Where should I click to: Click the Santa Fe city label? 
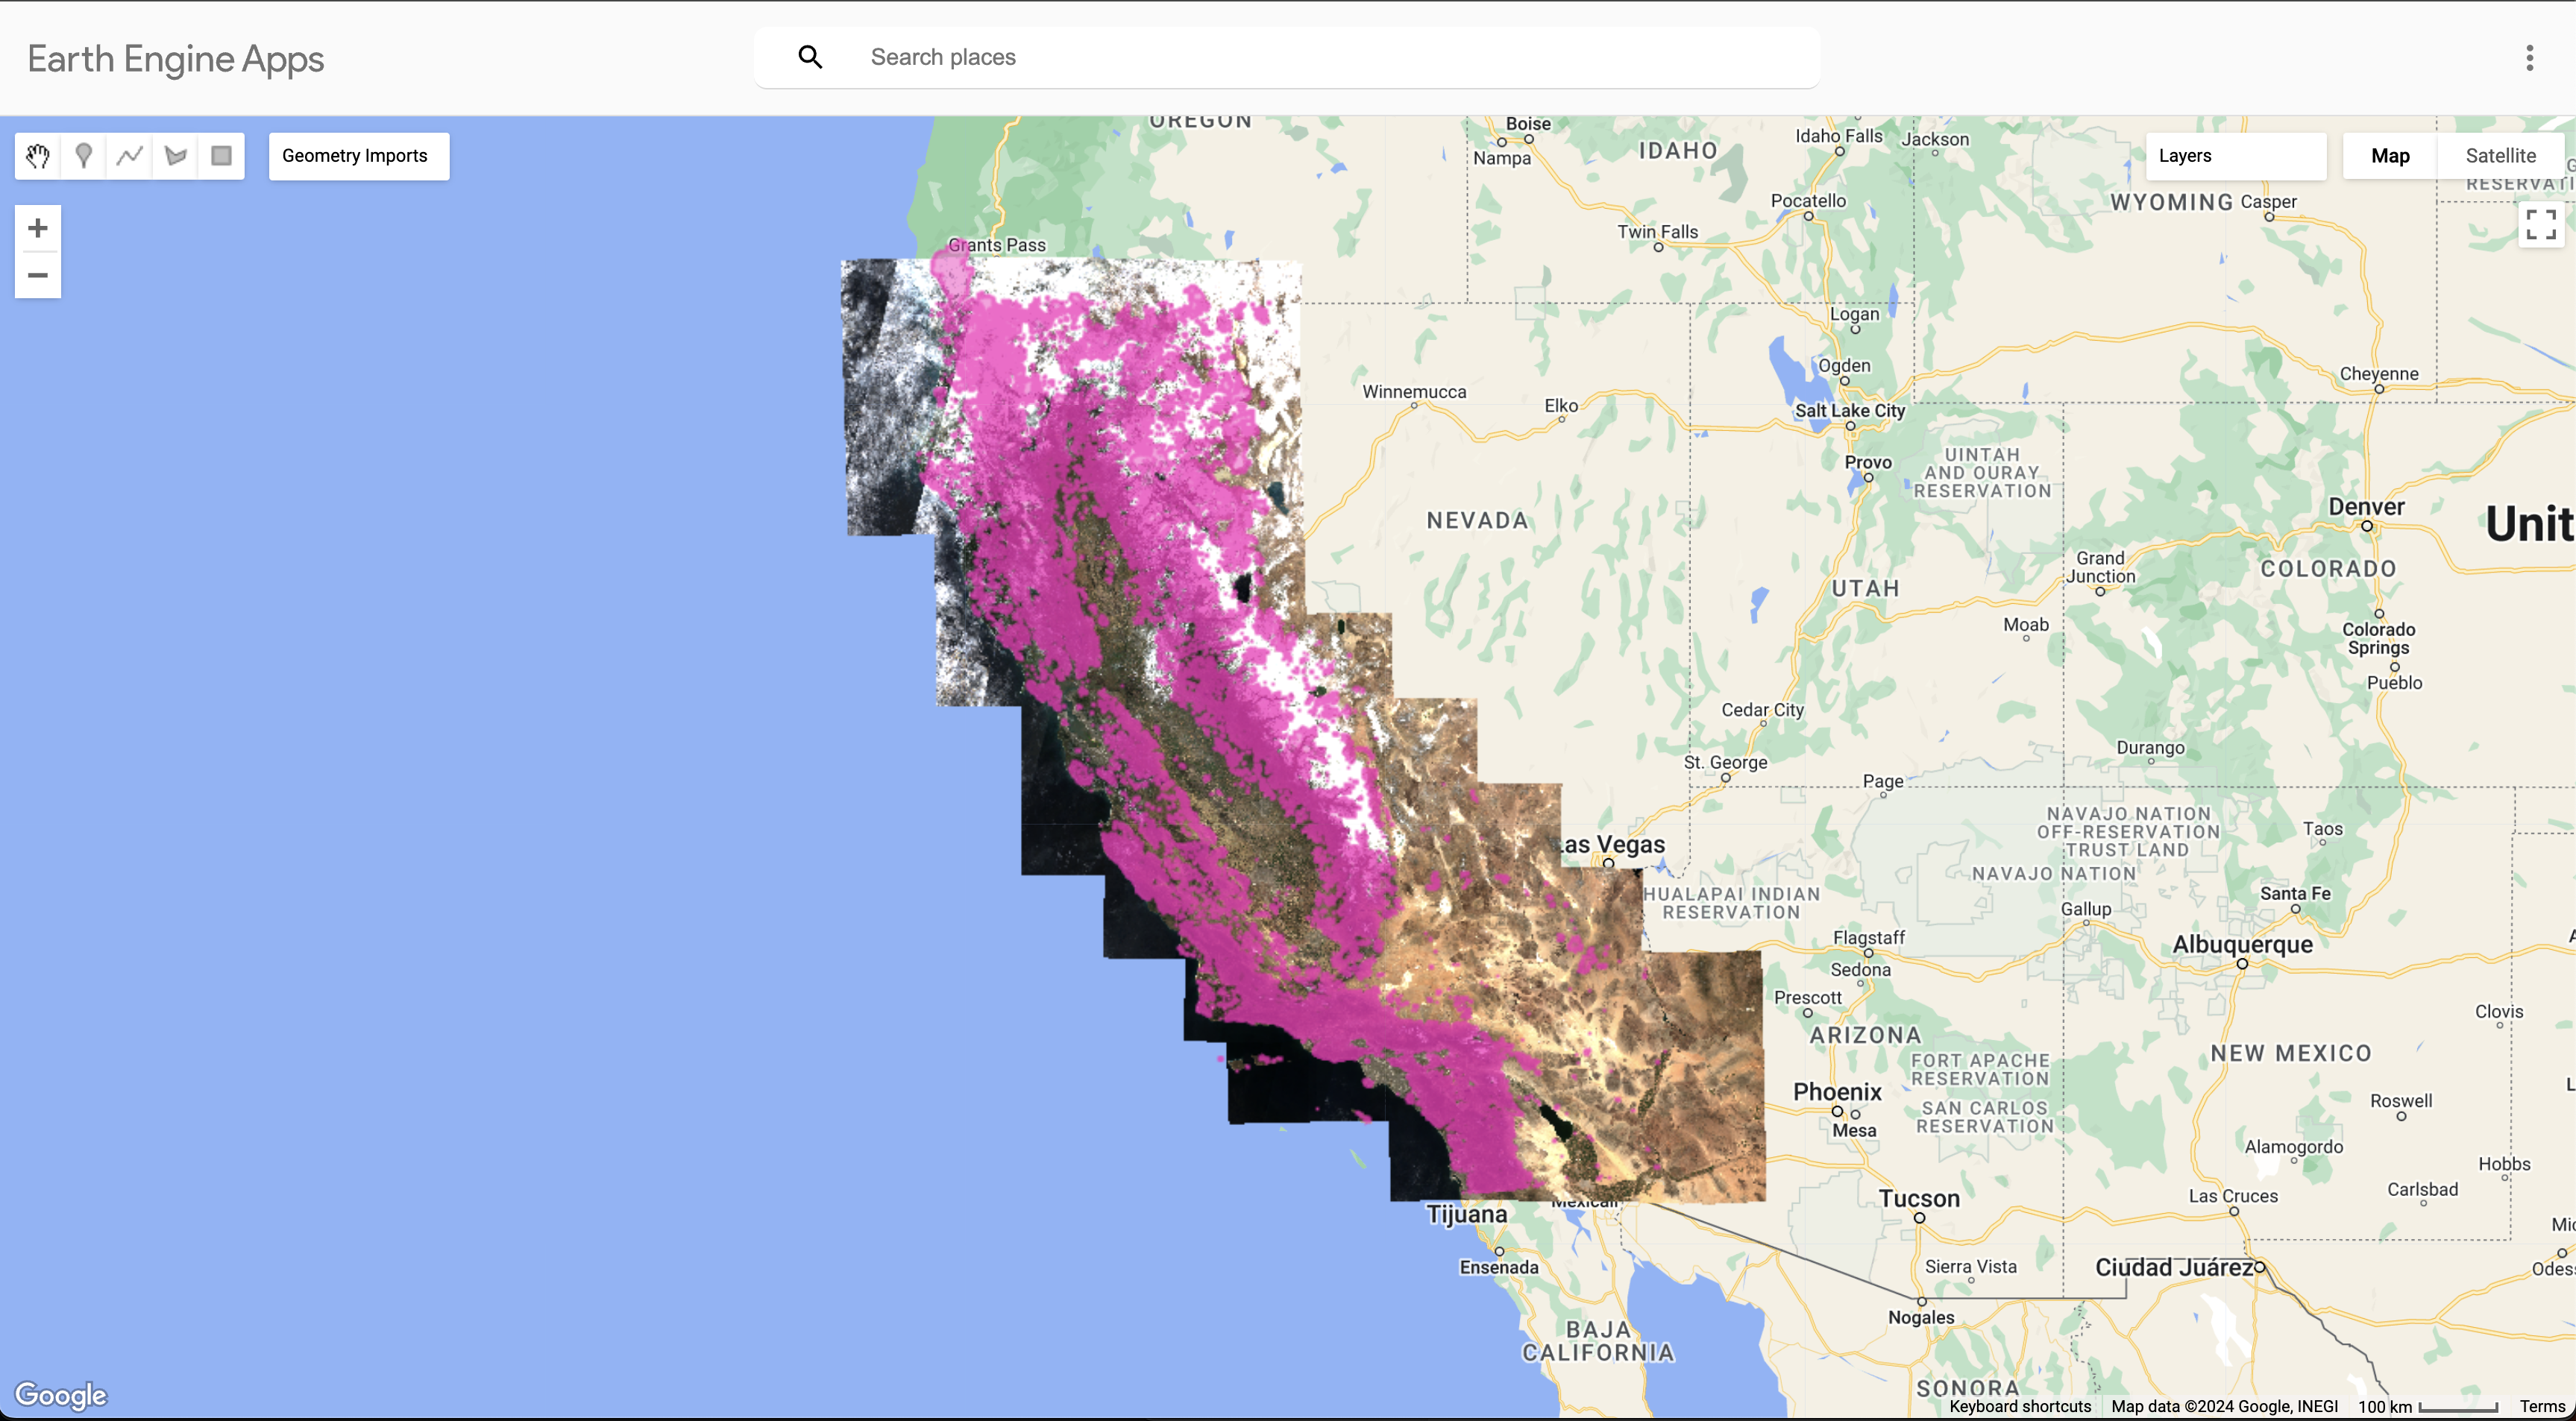tap(2295, 894)
